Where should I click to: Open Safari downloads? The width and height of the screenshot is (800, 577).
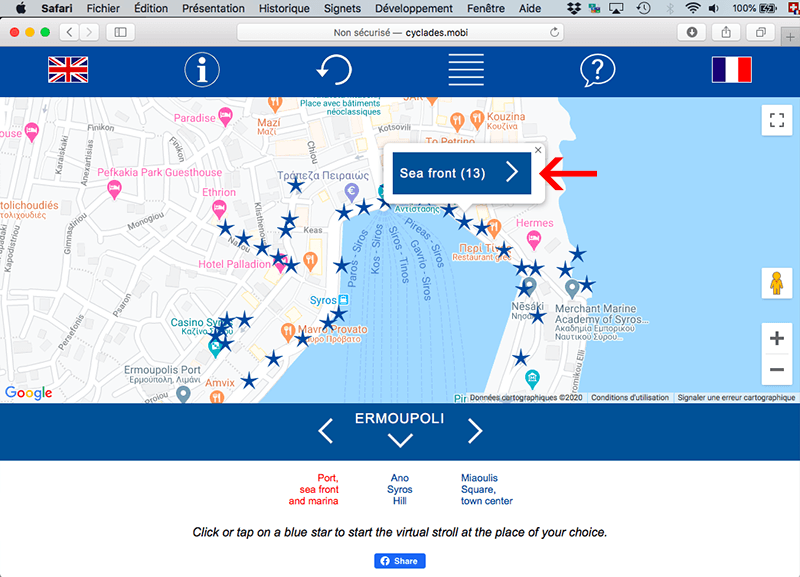pos(692,33)
